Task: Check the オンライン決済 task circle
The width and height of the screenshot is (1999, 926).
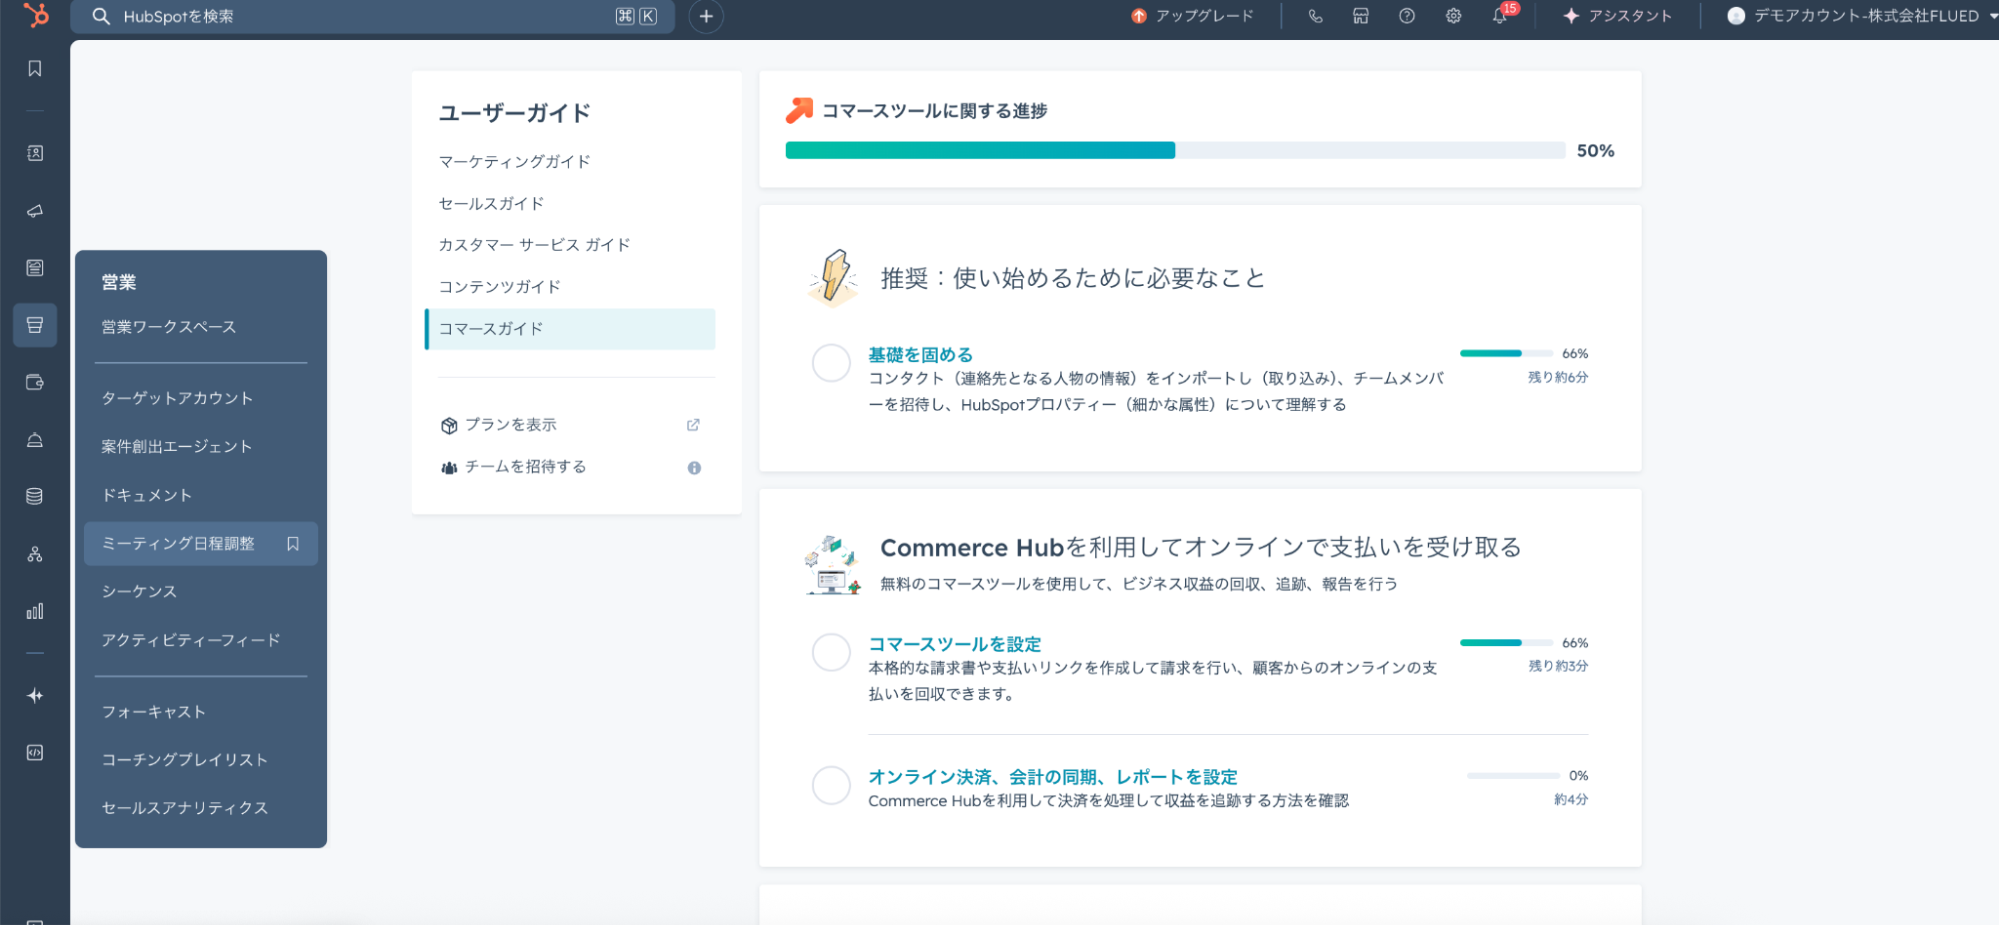Action: click(831, 786)
